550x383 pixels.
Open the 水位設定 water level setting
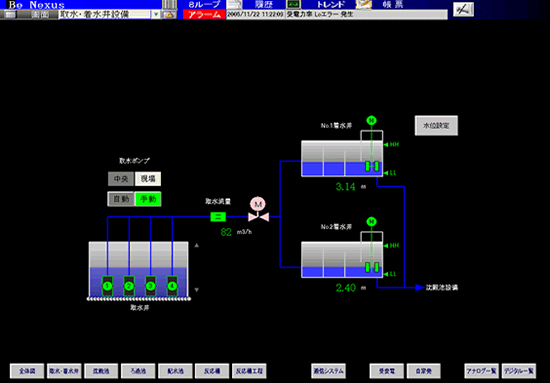point(436,126)
